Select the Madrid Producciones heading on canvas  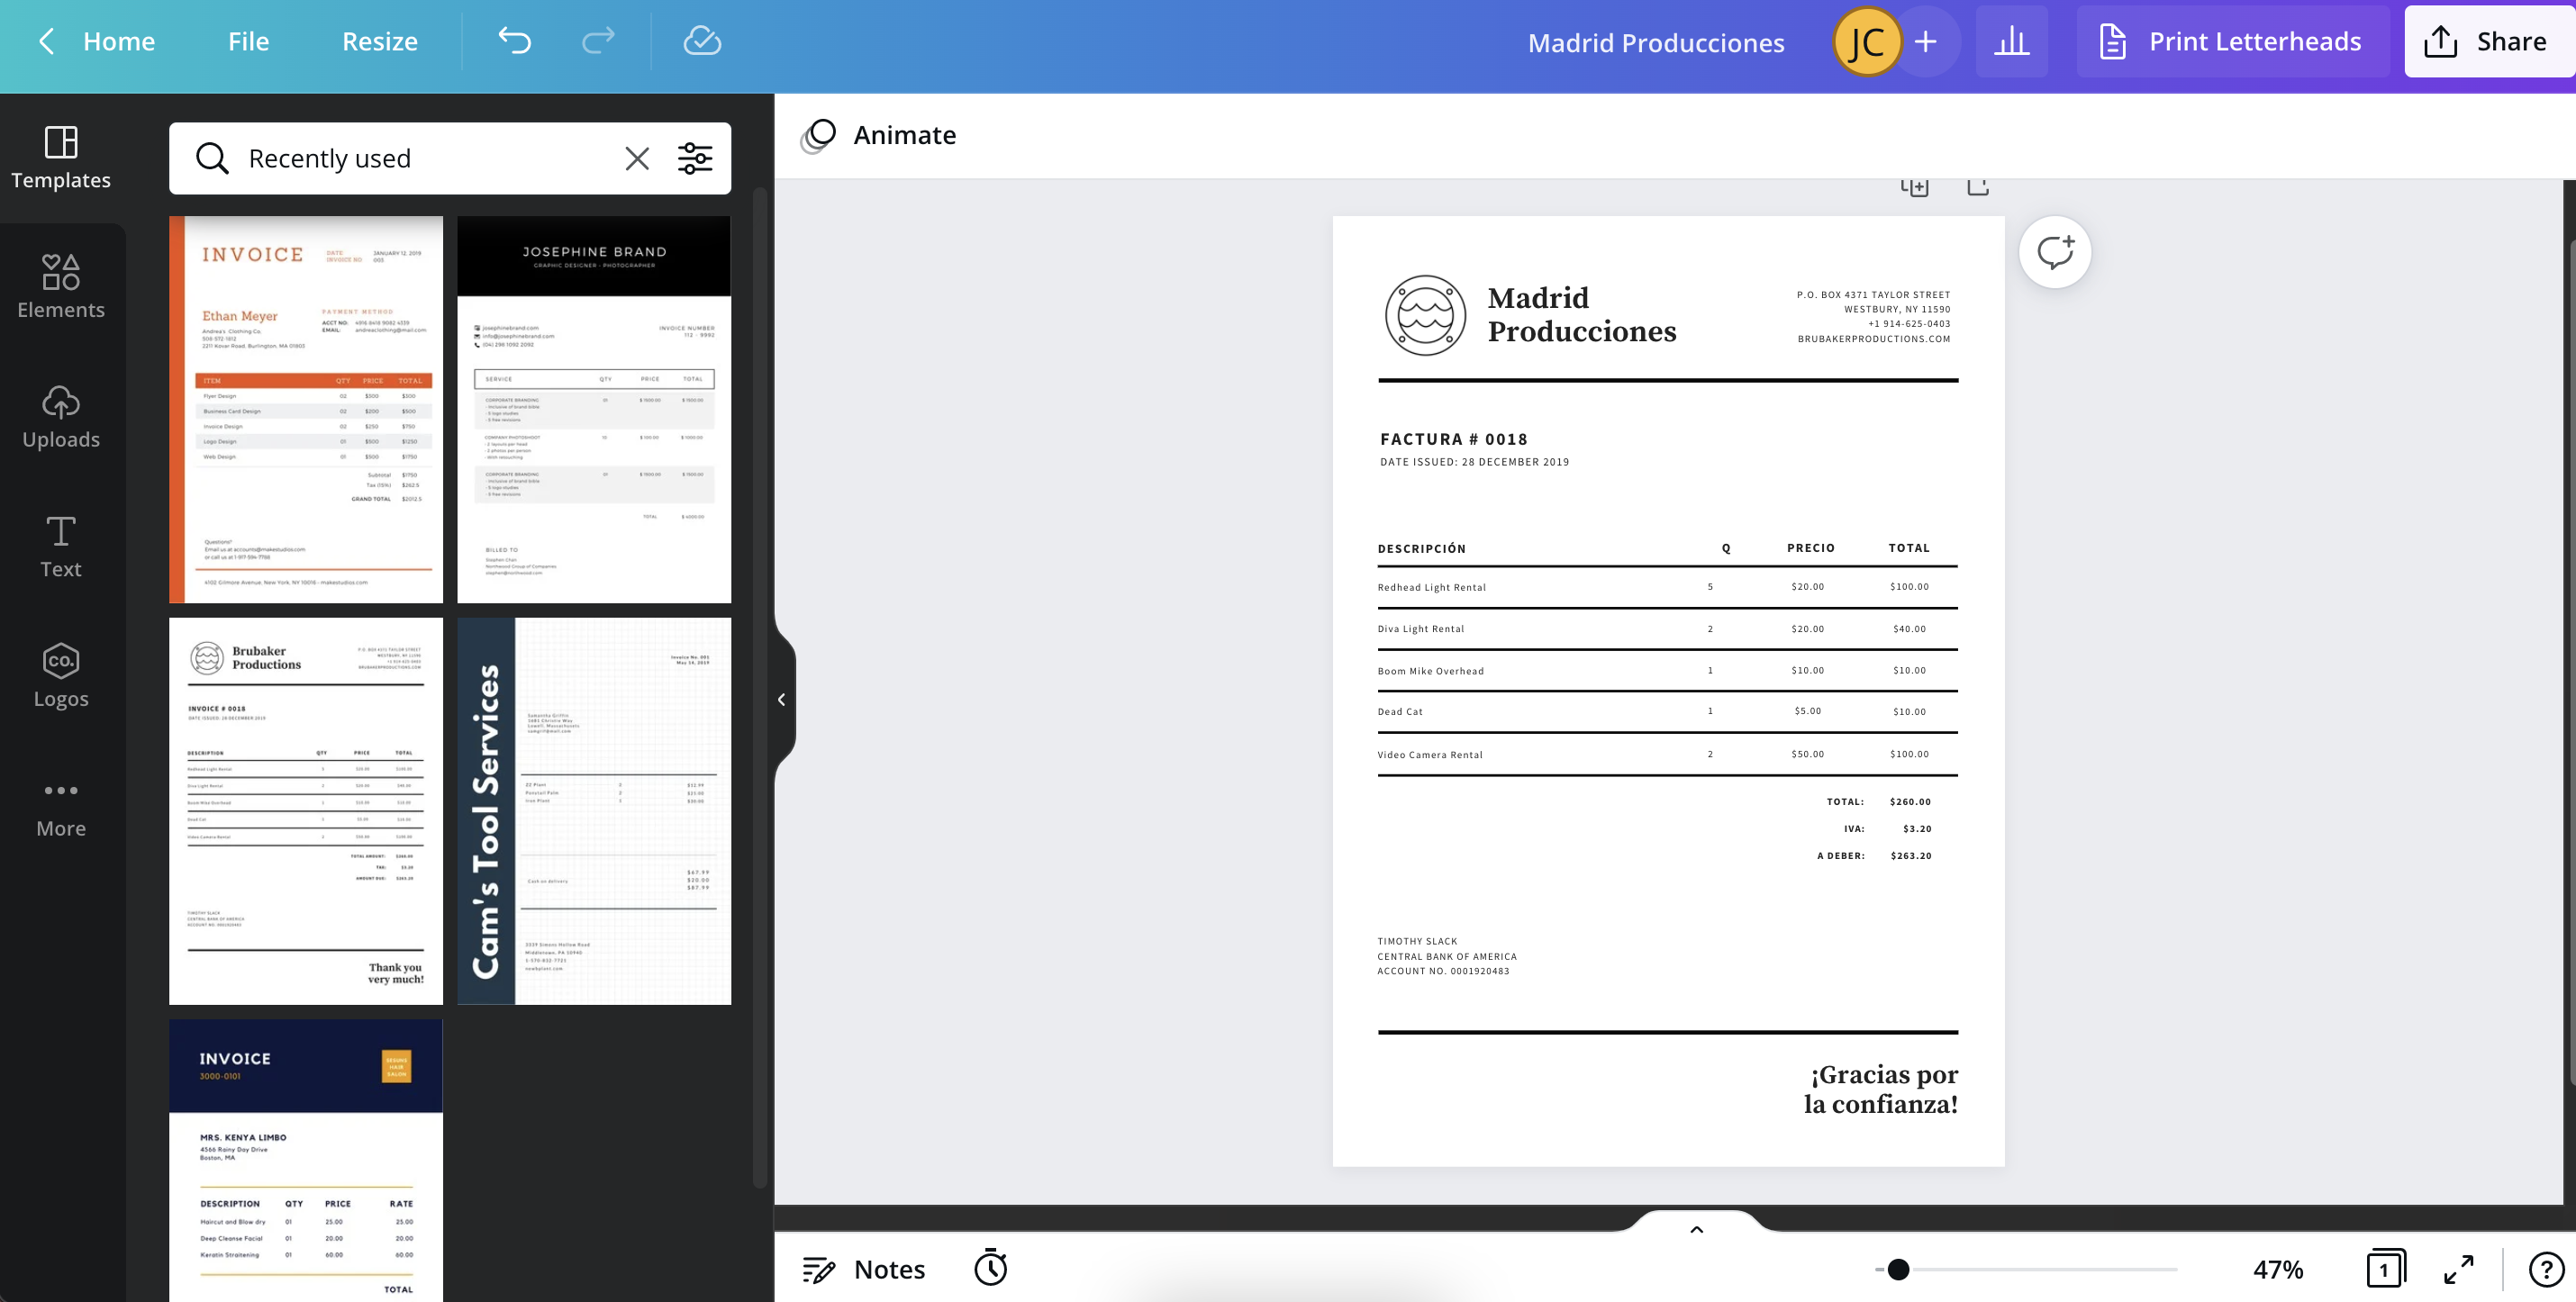[1581, 314]
